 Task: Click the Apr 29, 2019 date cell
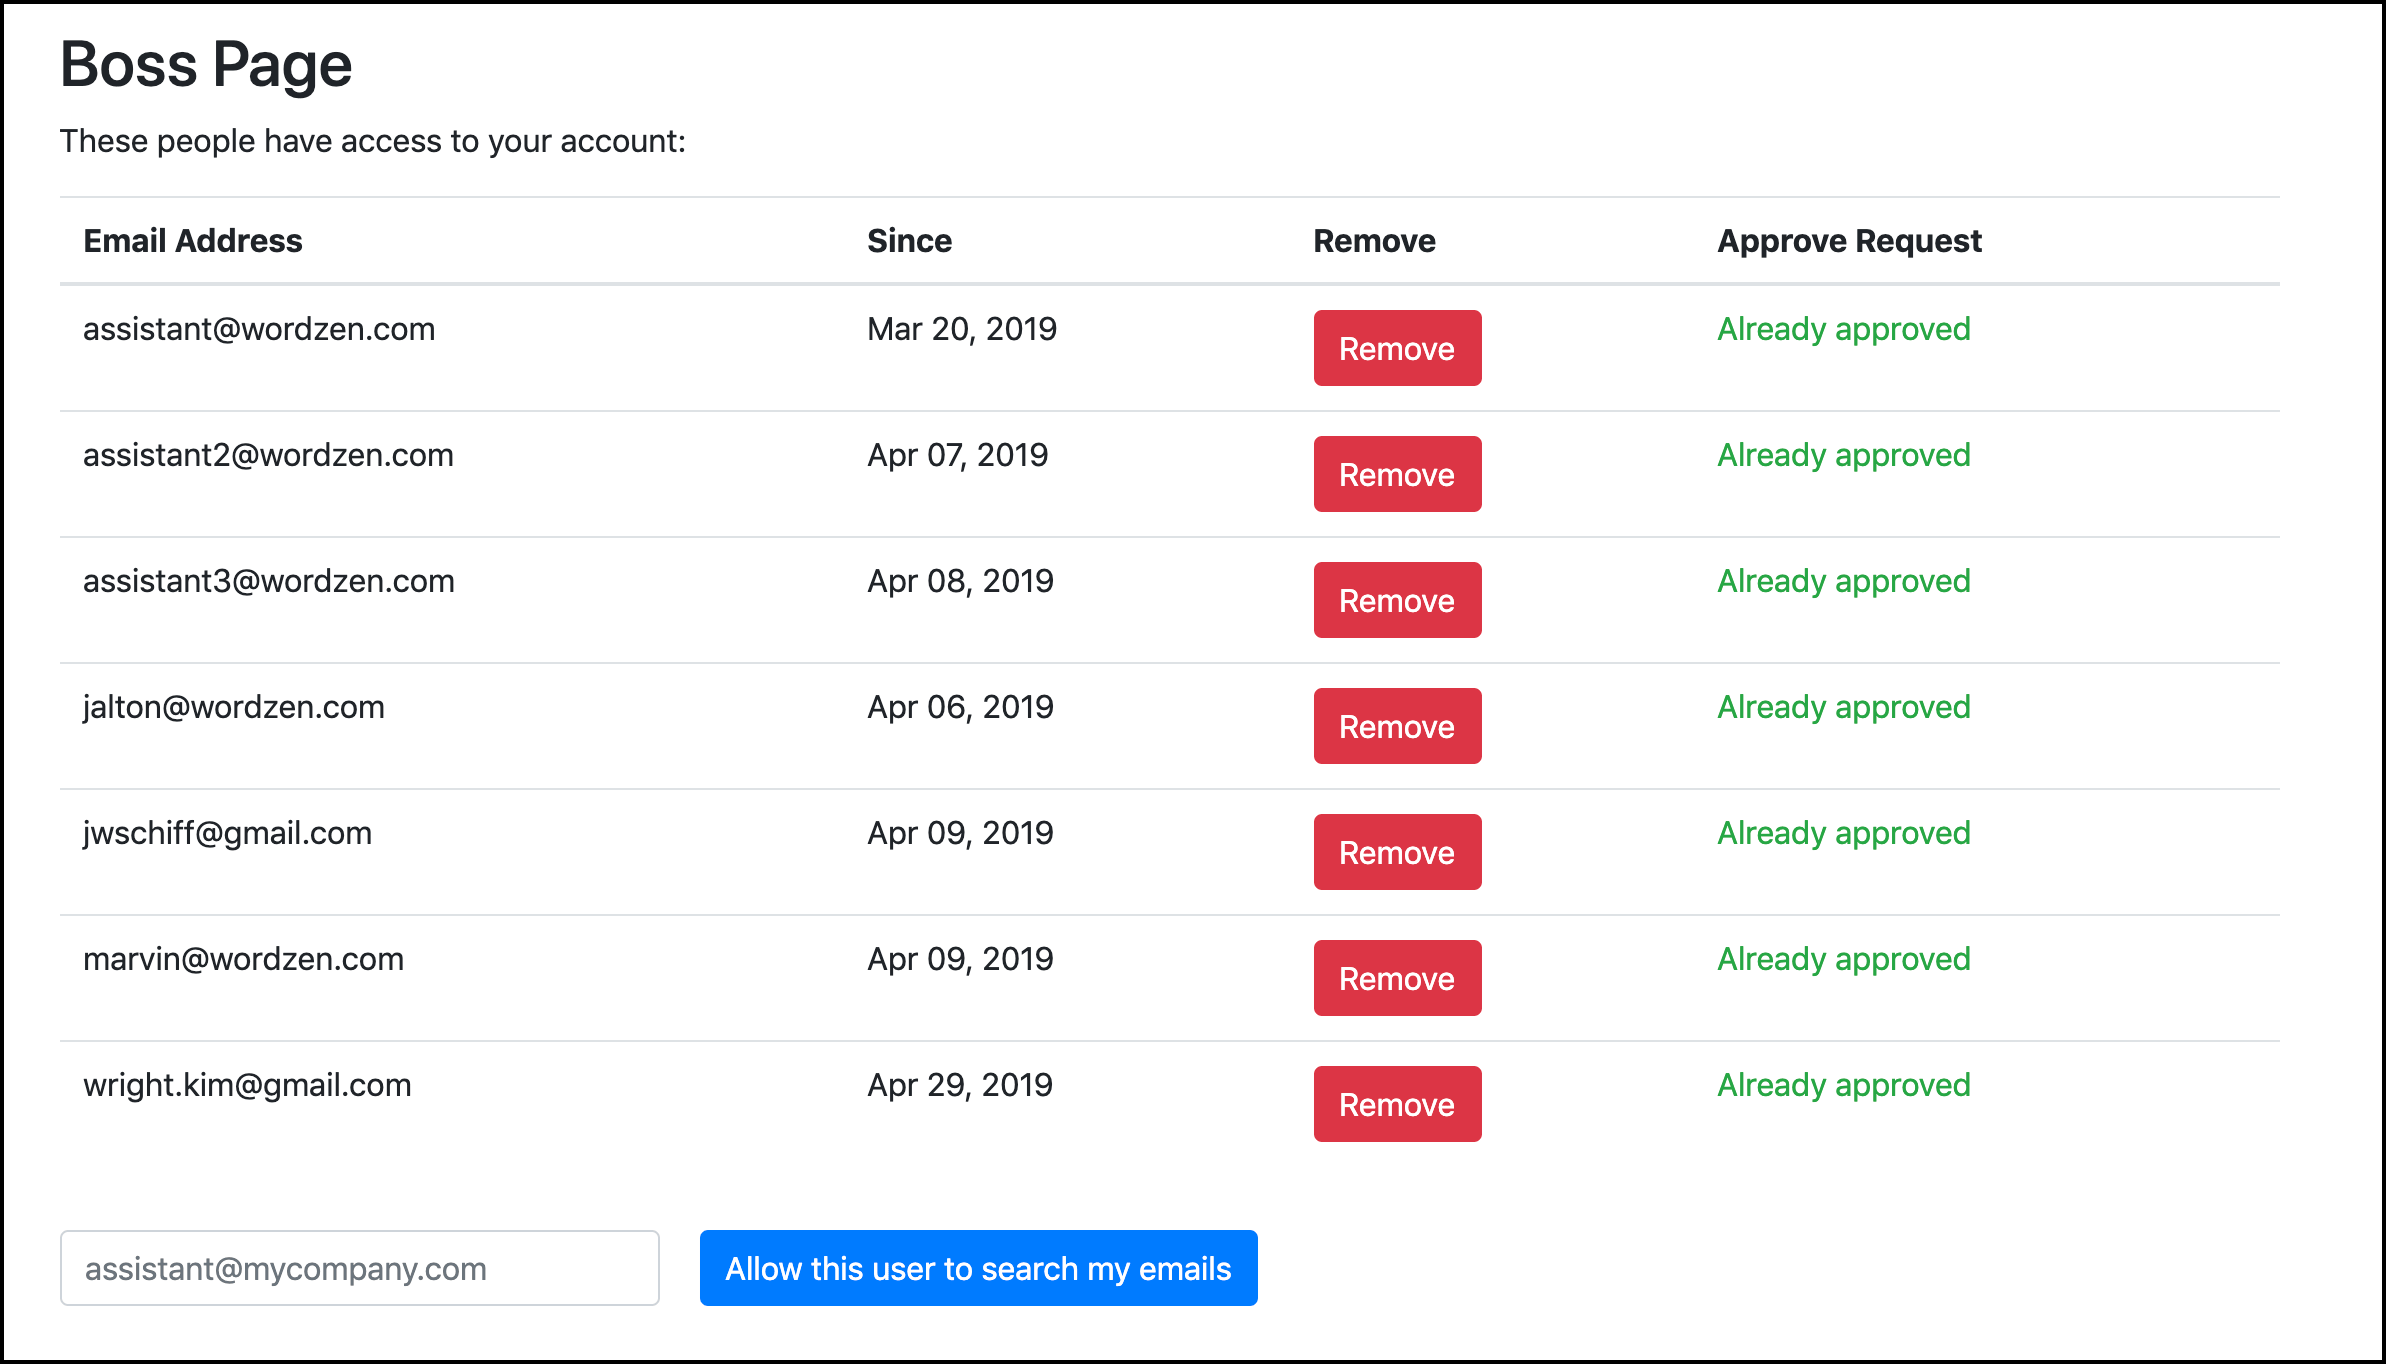[x=959, y=1085]
